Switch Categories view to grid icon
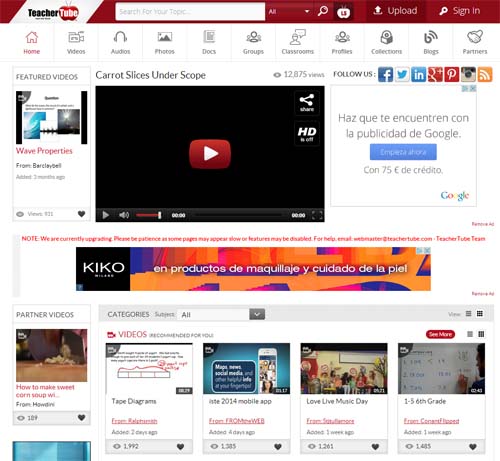 tap(480, 314)
